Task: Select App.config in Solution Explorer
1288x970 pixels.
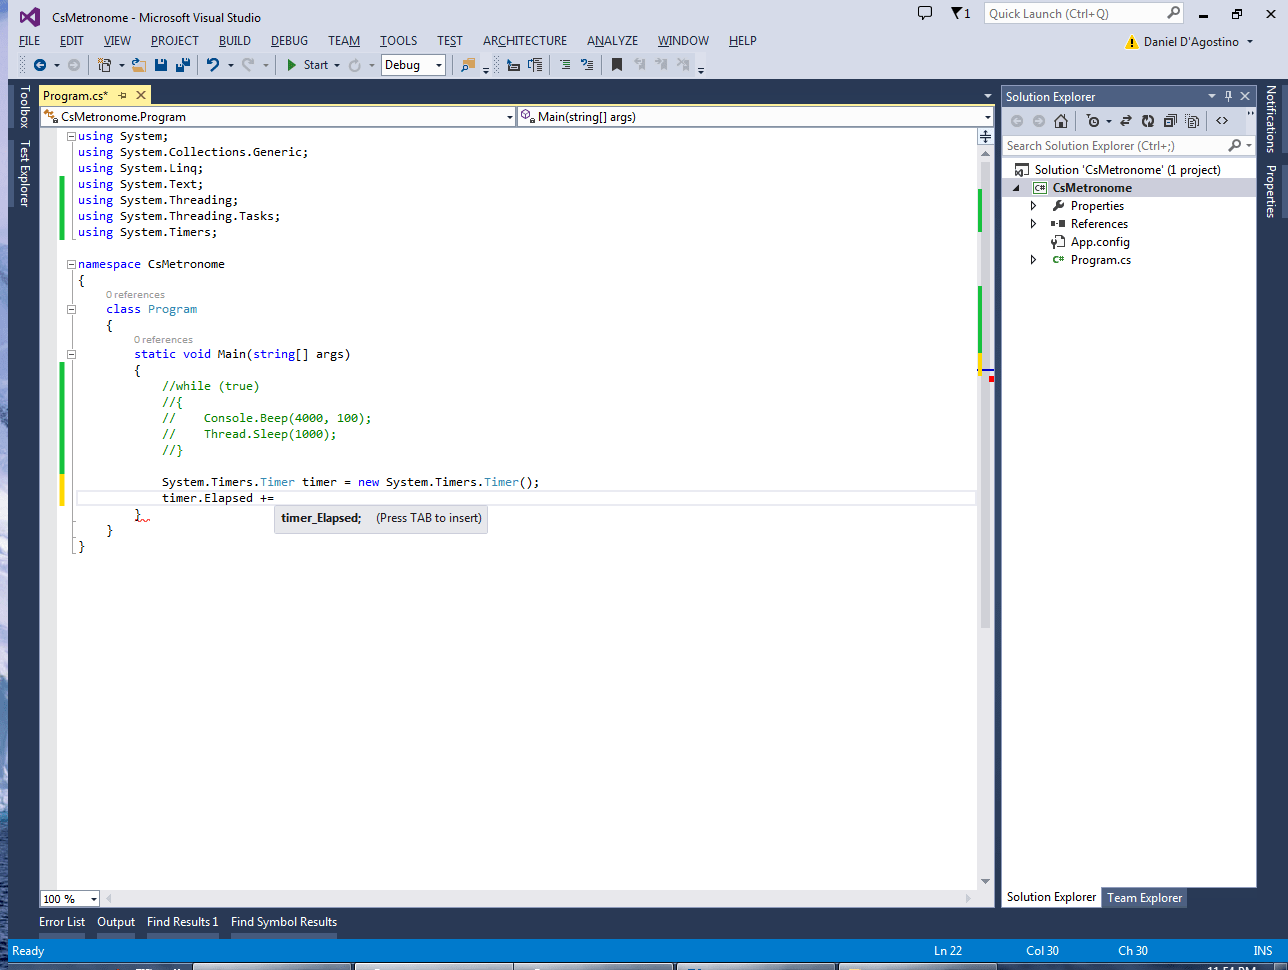Action: tap(1100, 242)
